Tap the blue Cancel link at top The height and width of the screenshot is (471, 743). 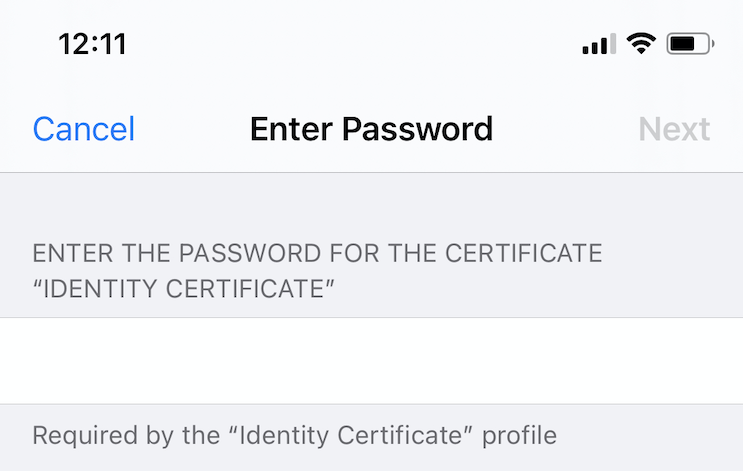coord(84,129)
